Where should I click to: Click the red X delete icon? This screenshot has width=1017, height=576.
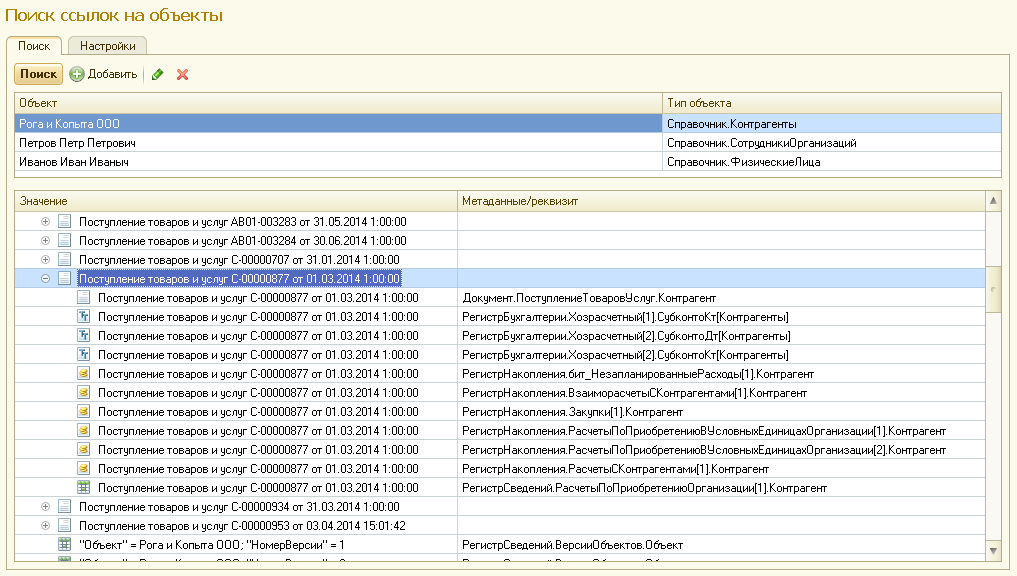click(183, 74)
